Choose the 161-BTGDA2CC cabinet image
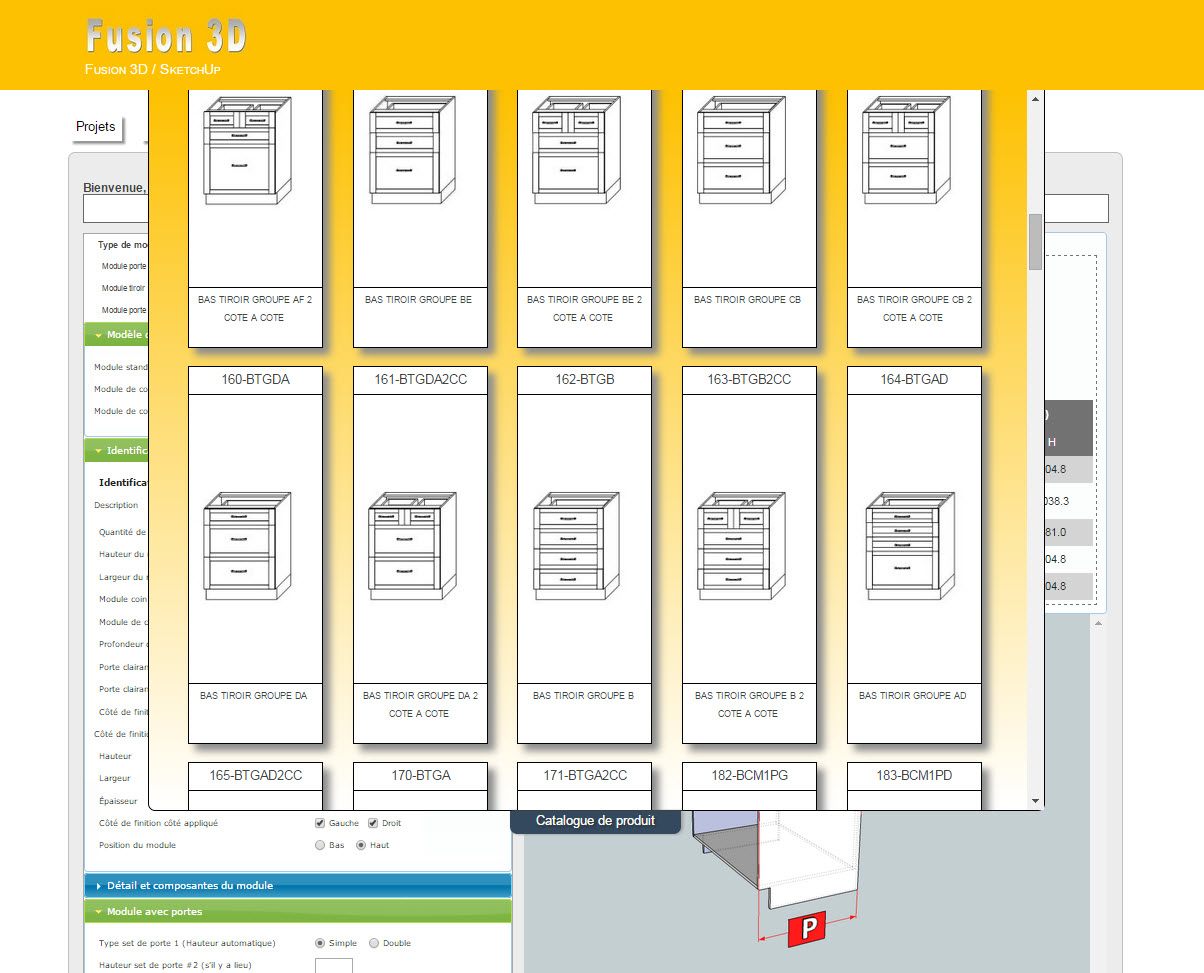 tap(412, 545)
